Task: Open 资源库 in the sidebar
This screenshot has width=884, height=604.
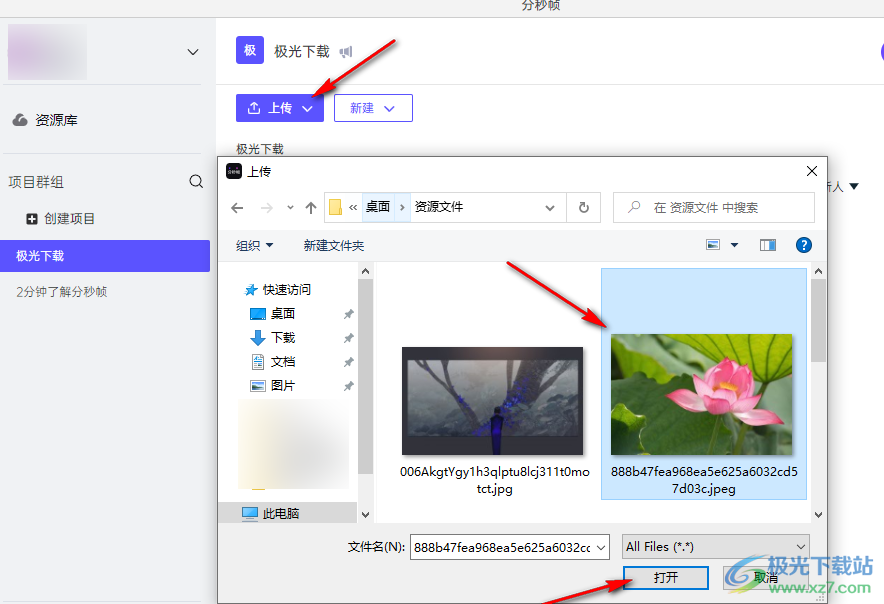Action: 46,120
